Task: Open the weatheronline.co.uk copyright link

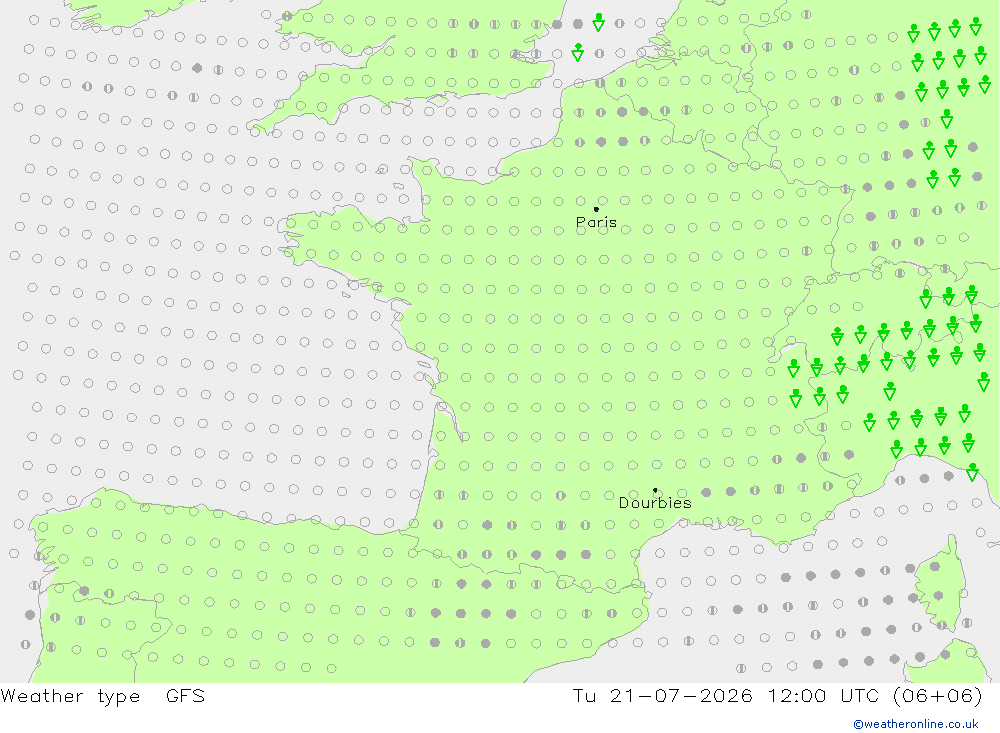Action: point(916,724)
